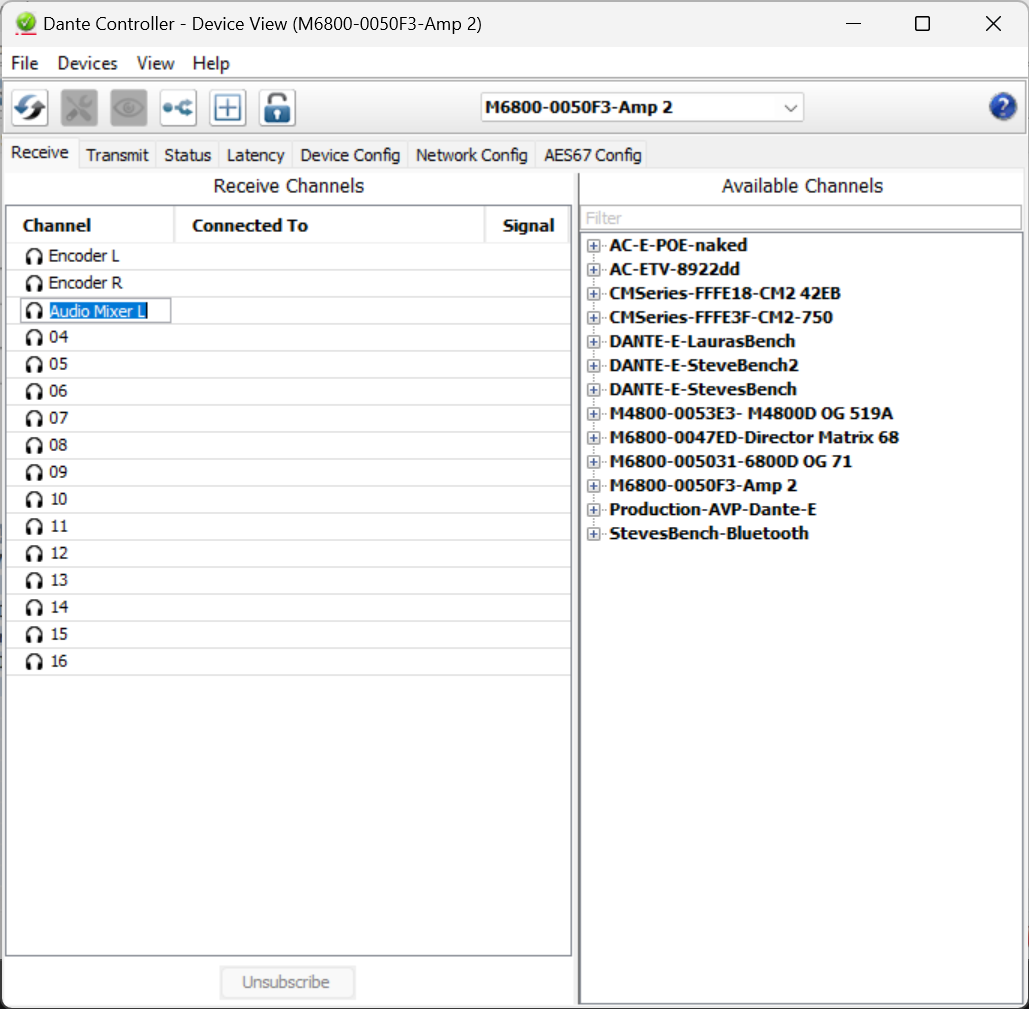The width and height of the screenshot is (1029, 1009).
Task: Switch to the Receive tab
Action: (x=40, y=153)
